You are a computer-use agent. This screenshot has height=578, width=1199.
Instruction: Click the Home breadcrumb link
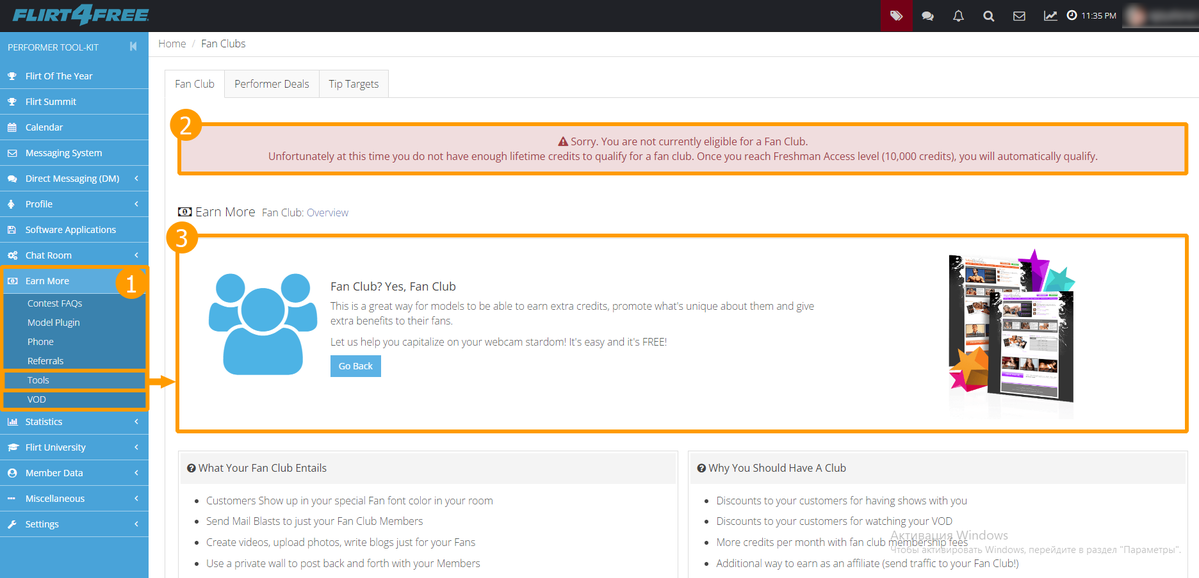click(x=172, y=44)
